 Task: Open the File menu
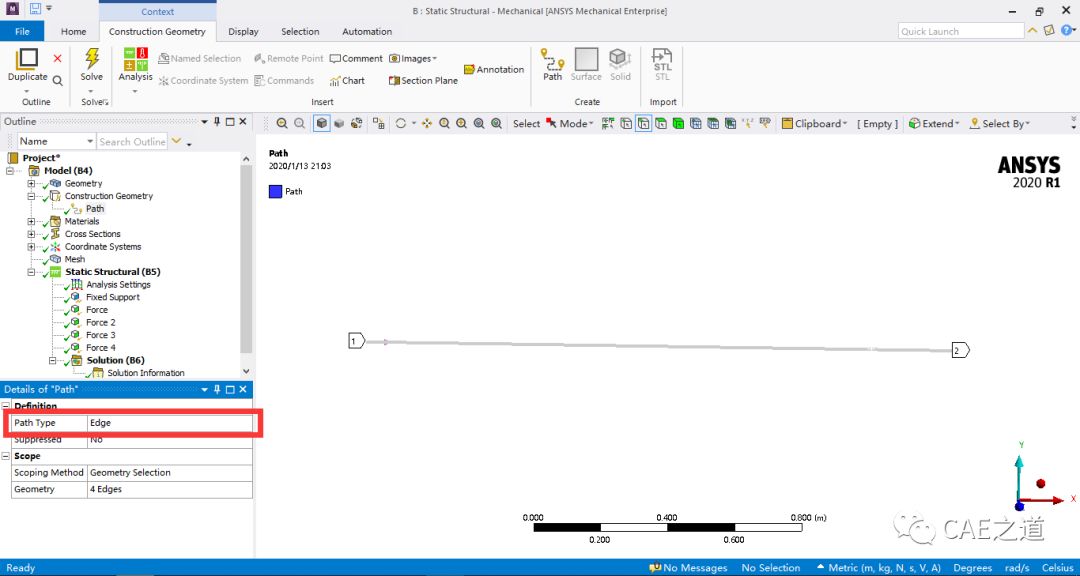[x=22, y=32]
